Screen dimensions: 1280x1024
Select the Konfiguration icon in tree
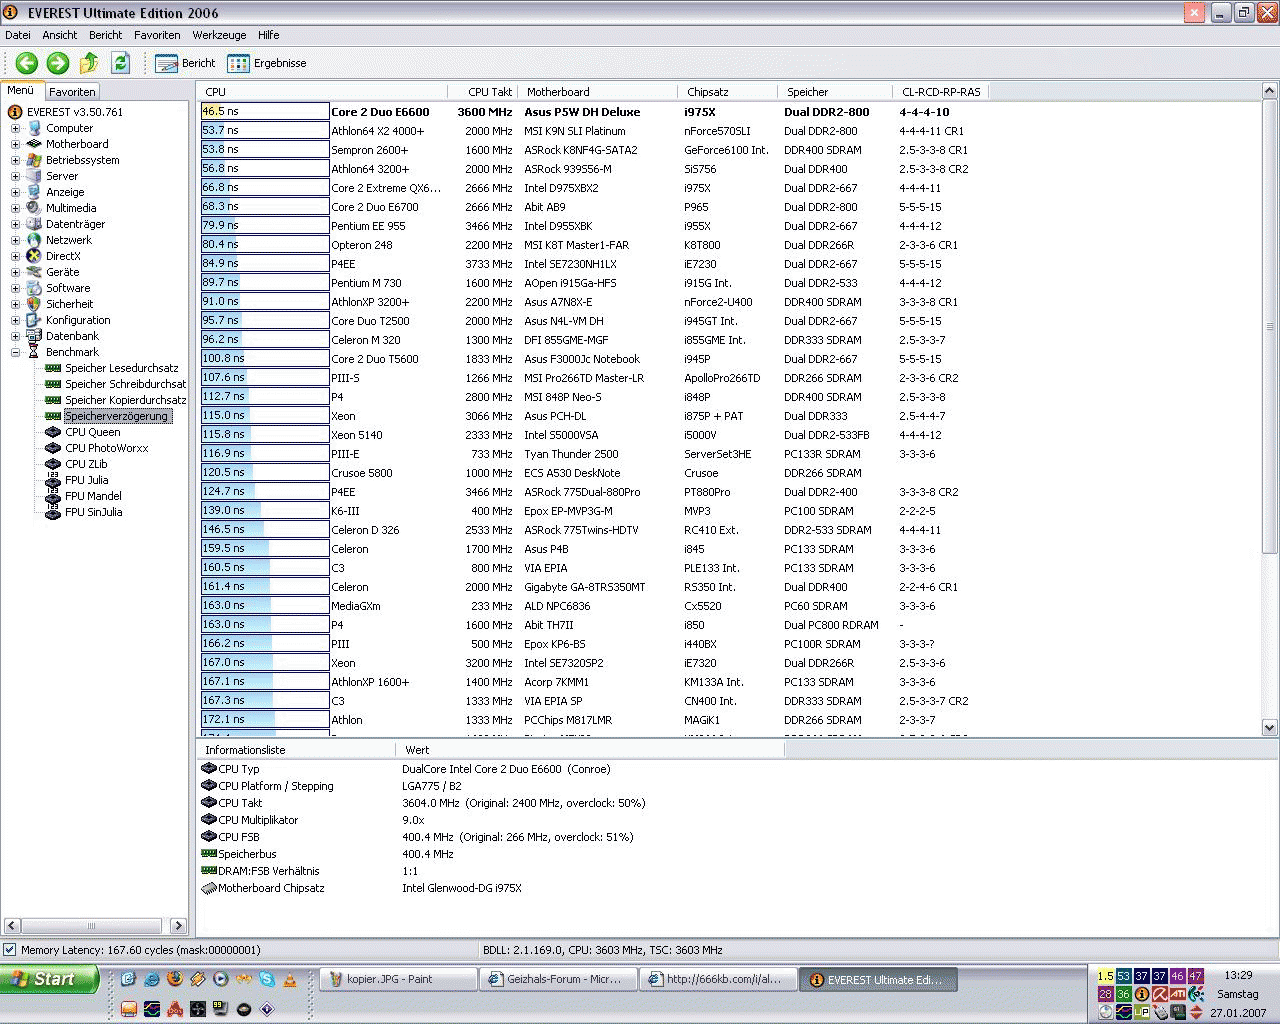34,320
